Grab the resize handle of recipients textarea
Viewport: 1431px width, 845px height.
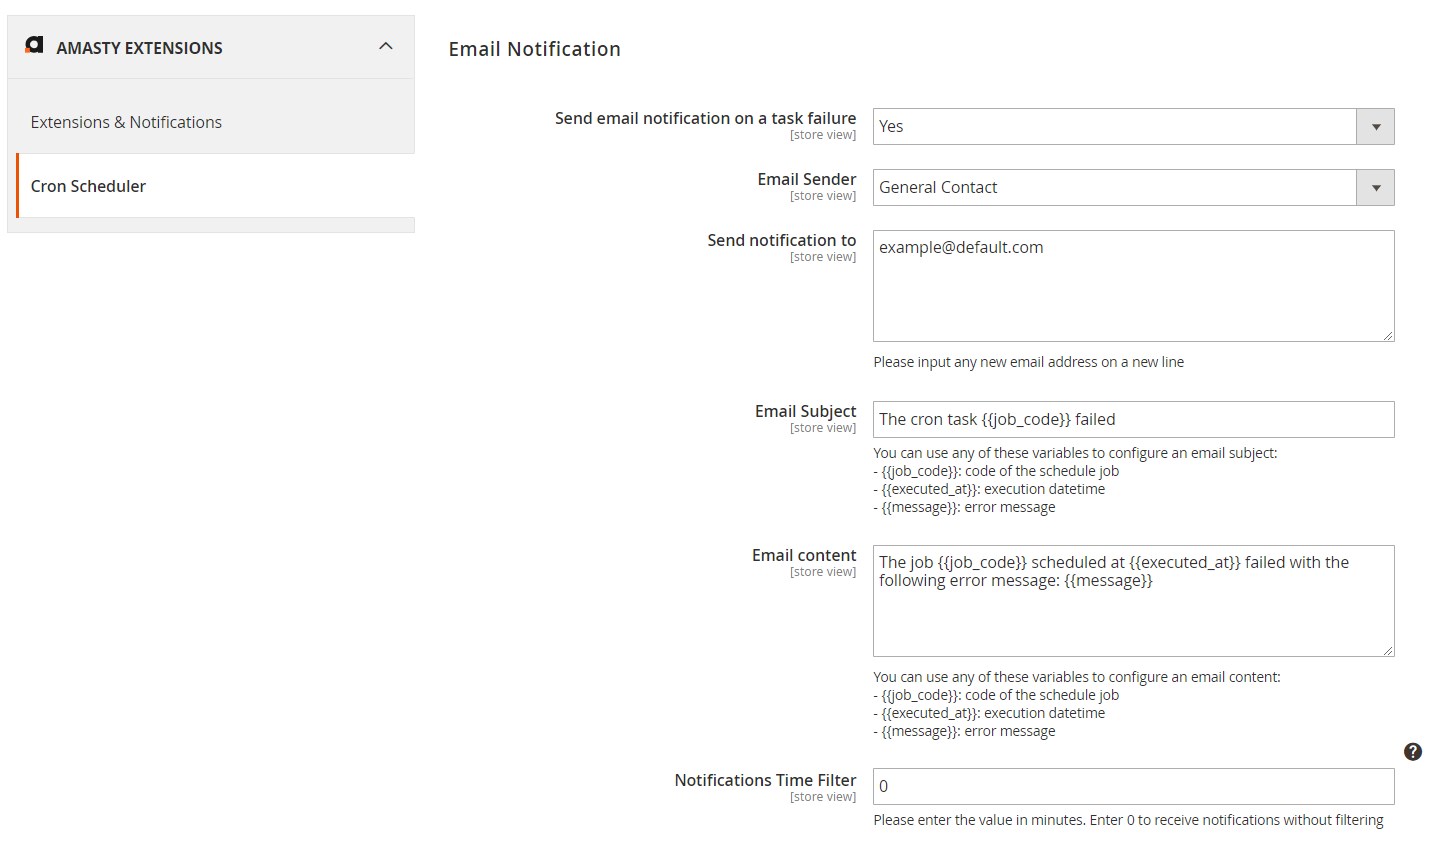(x=1388, y=336)
